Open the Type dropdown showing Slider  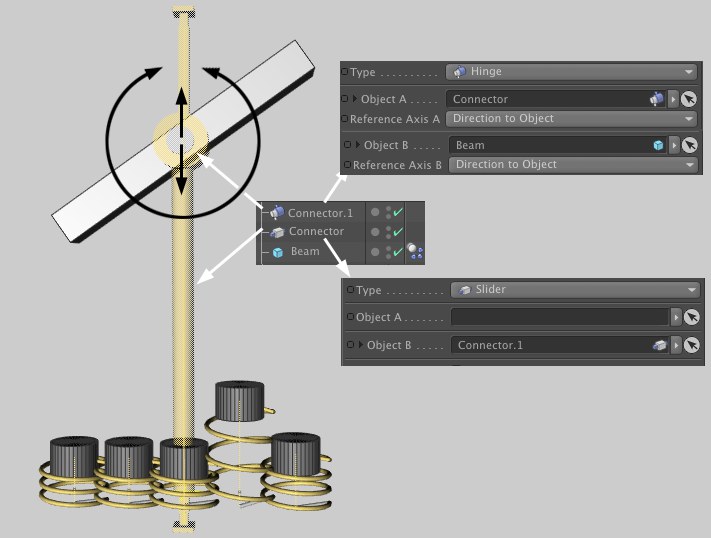coord(574,290)
